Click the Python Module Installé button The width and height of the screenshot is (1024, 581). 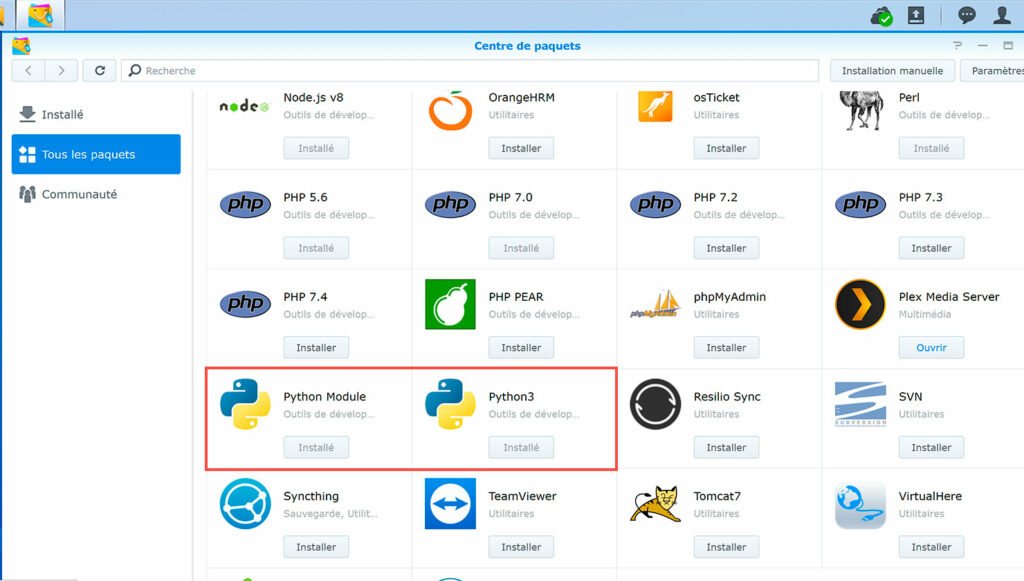(x=316, y=447)
